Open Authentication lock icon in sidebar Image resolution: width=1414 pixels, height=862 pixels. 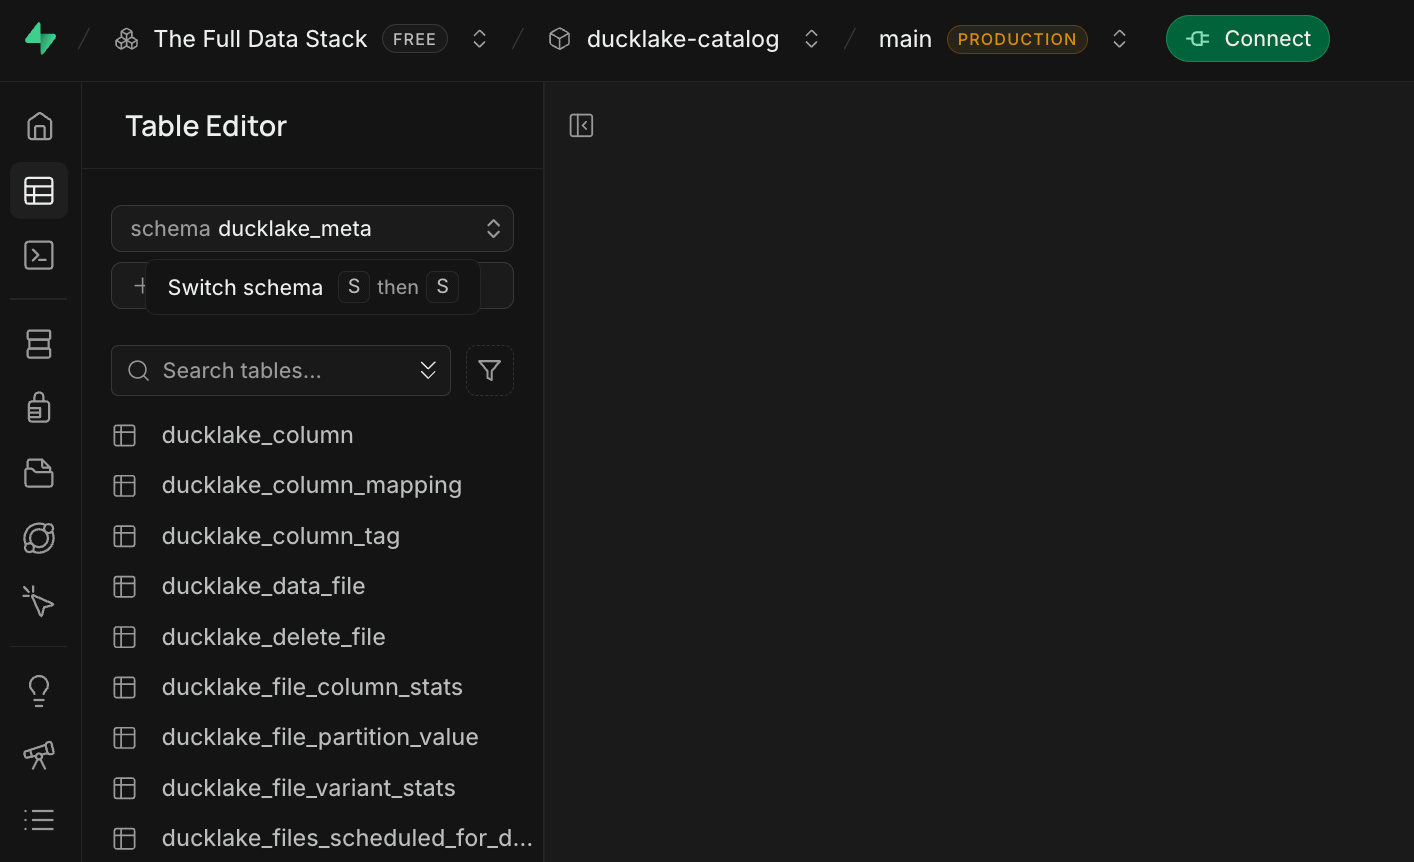click(x=39, y=408)
